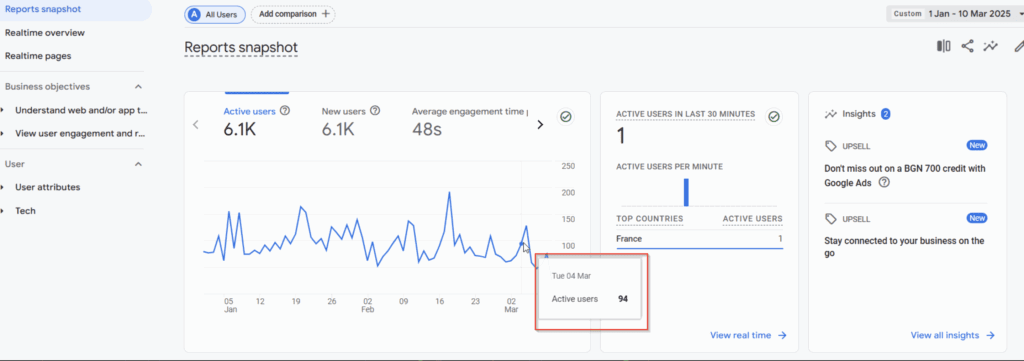Click the ACTIVE USERS IN LAST 30 MINUTES label
The image size is (1024, 361).
686,114
